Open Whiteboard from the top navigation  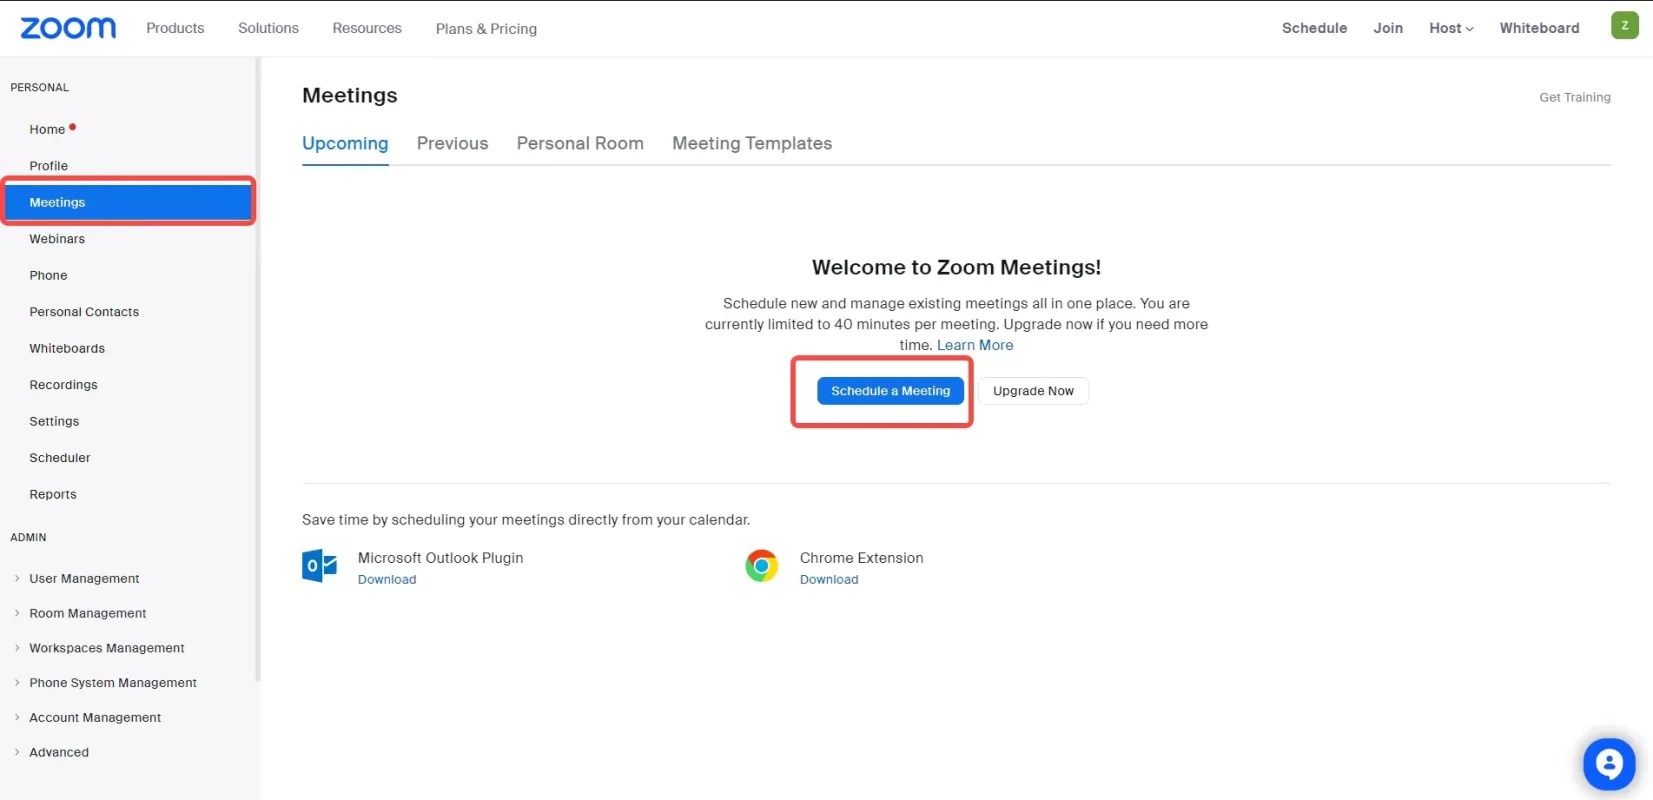pyautogui.click(x=1539, y=28)
